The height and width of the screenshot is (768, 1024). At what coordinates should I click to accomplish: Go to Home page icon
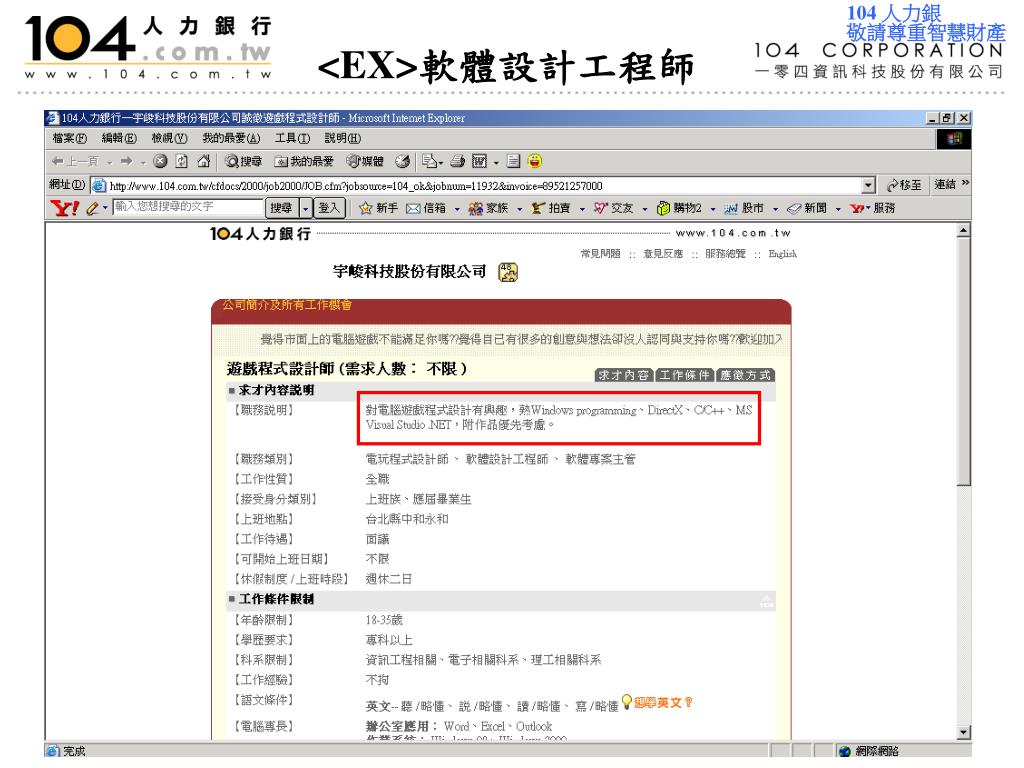pos(204,161)
